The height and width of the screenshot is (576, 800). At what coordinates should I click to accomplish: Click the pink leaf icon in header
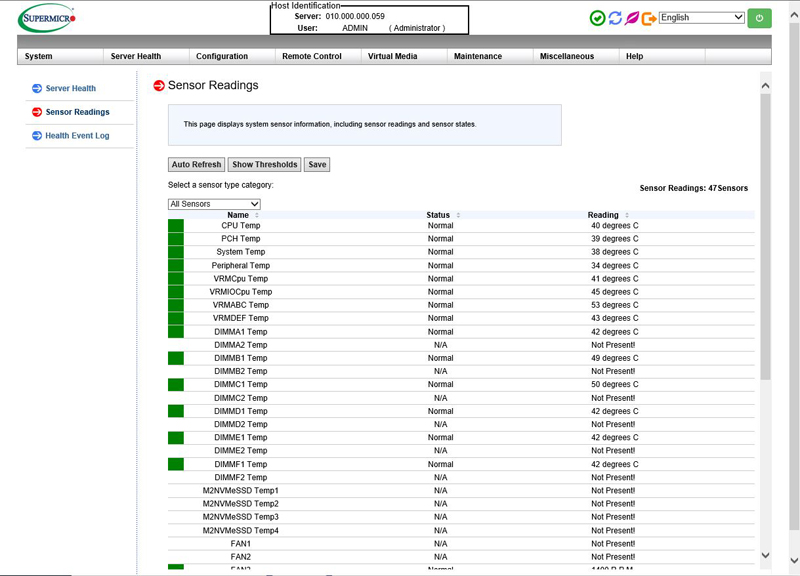pos(631,18)
